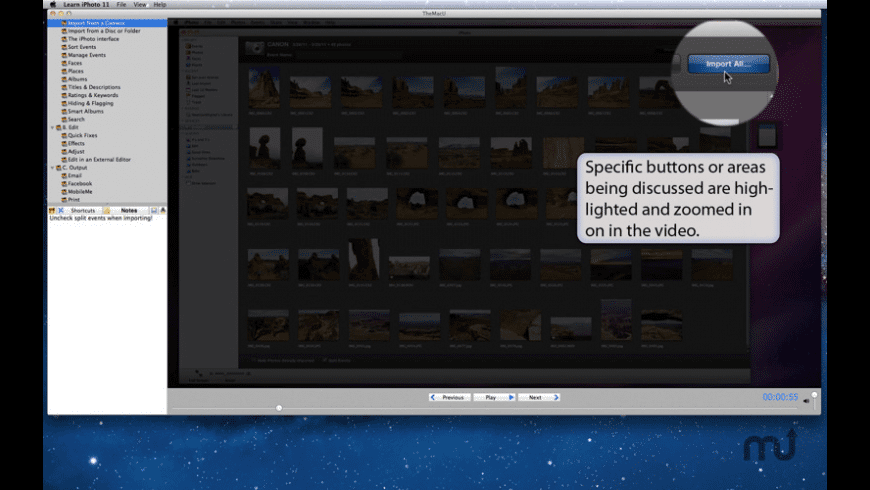Switch to the Notes tab
Image resolution: width=870 pixels, height=490 pixels.
129,210
